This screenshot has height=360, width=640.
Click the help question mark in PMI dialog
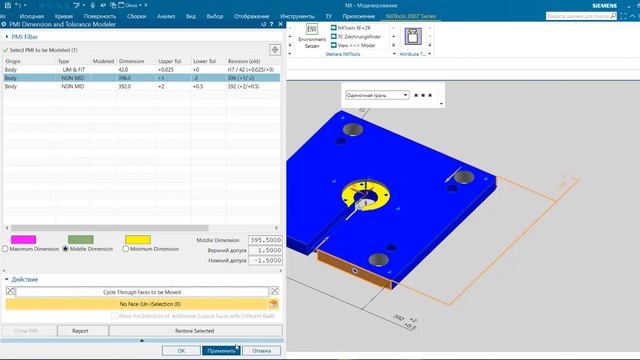click(x=272, y=24)
